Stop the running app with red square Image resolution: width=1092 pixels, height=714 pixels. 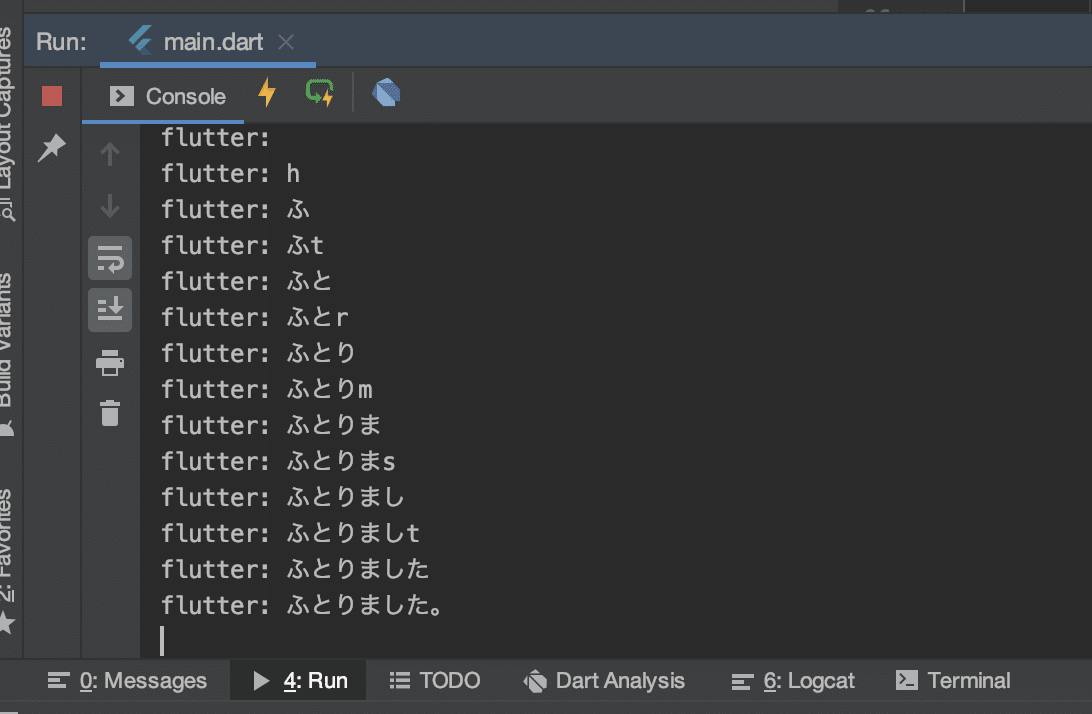52,95
